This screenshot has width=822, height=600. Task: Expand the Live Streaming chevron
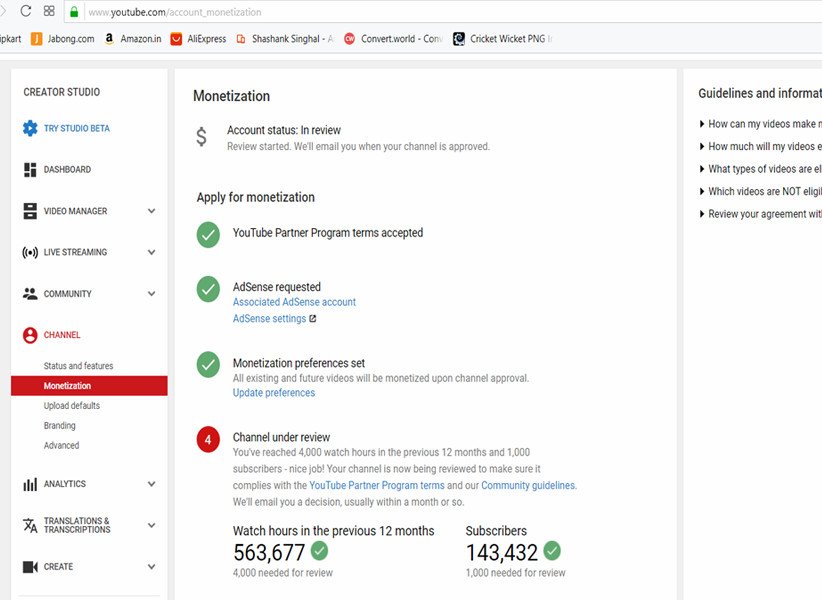coord(152,252)
